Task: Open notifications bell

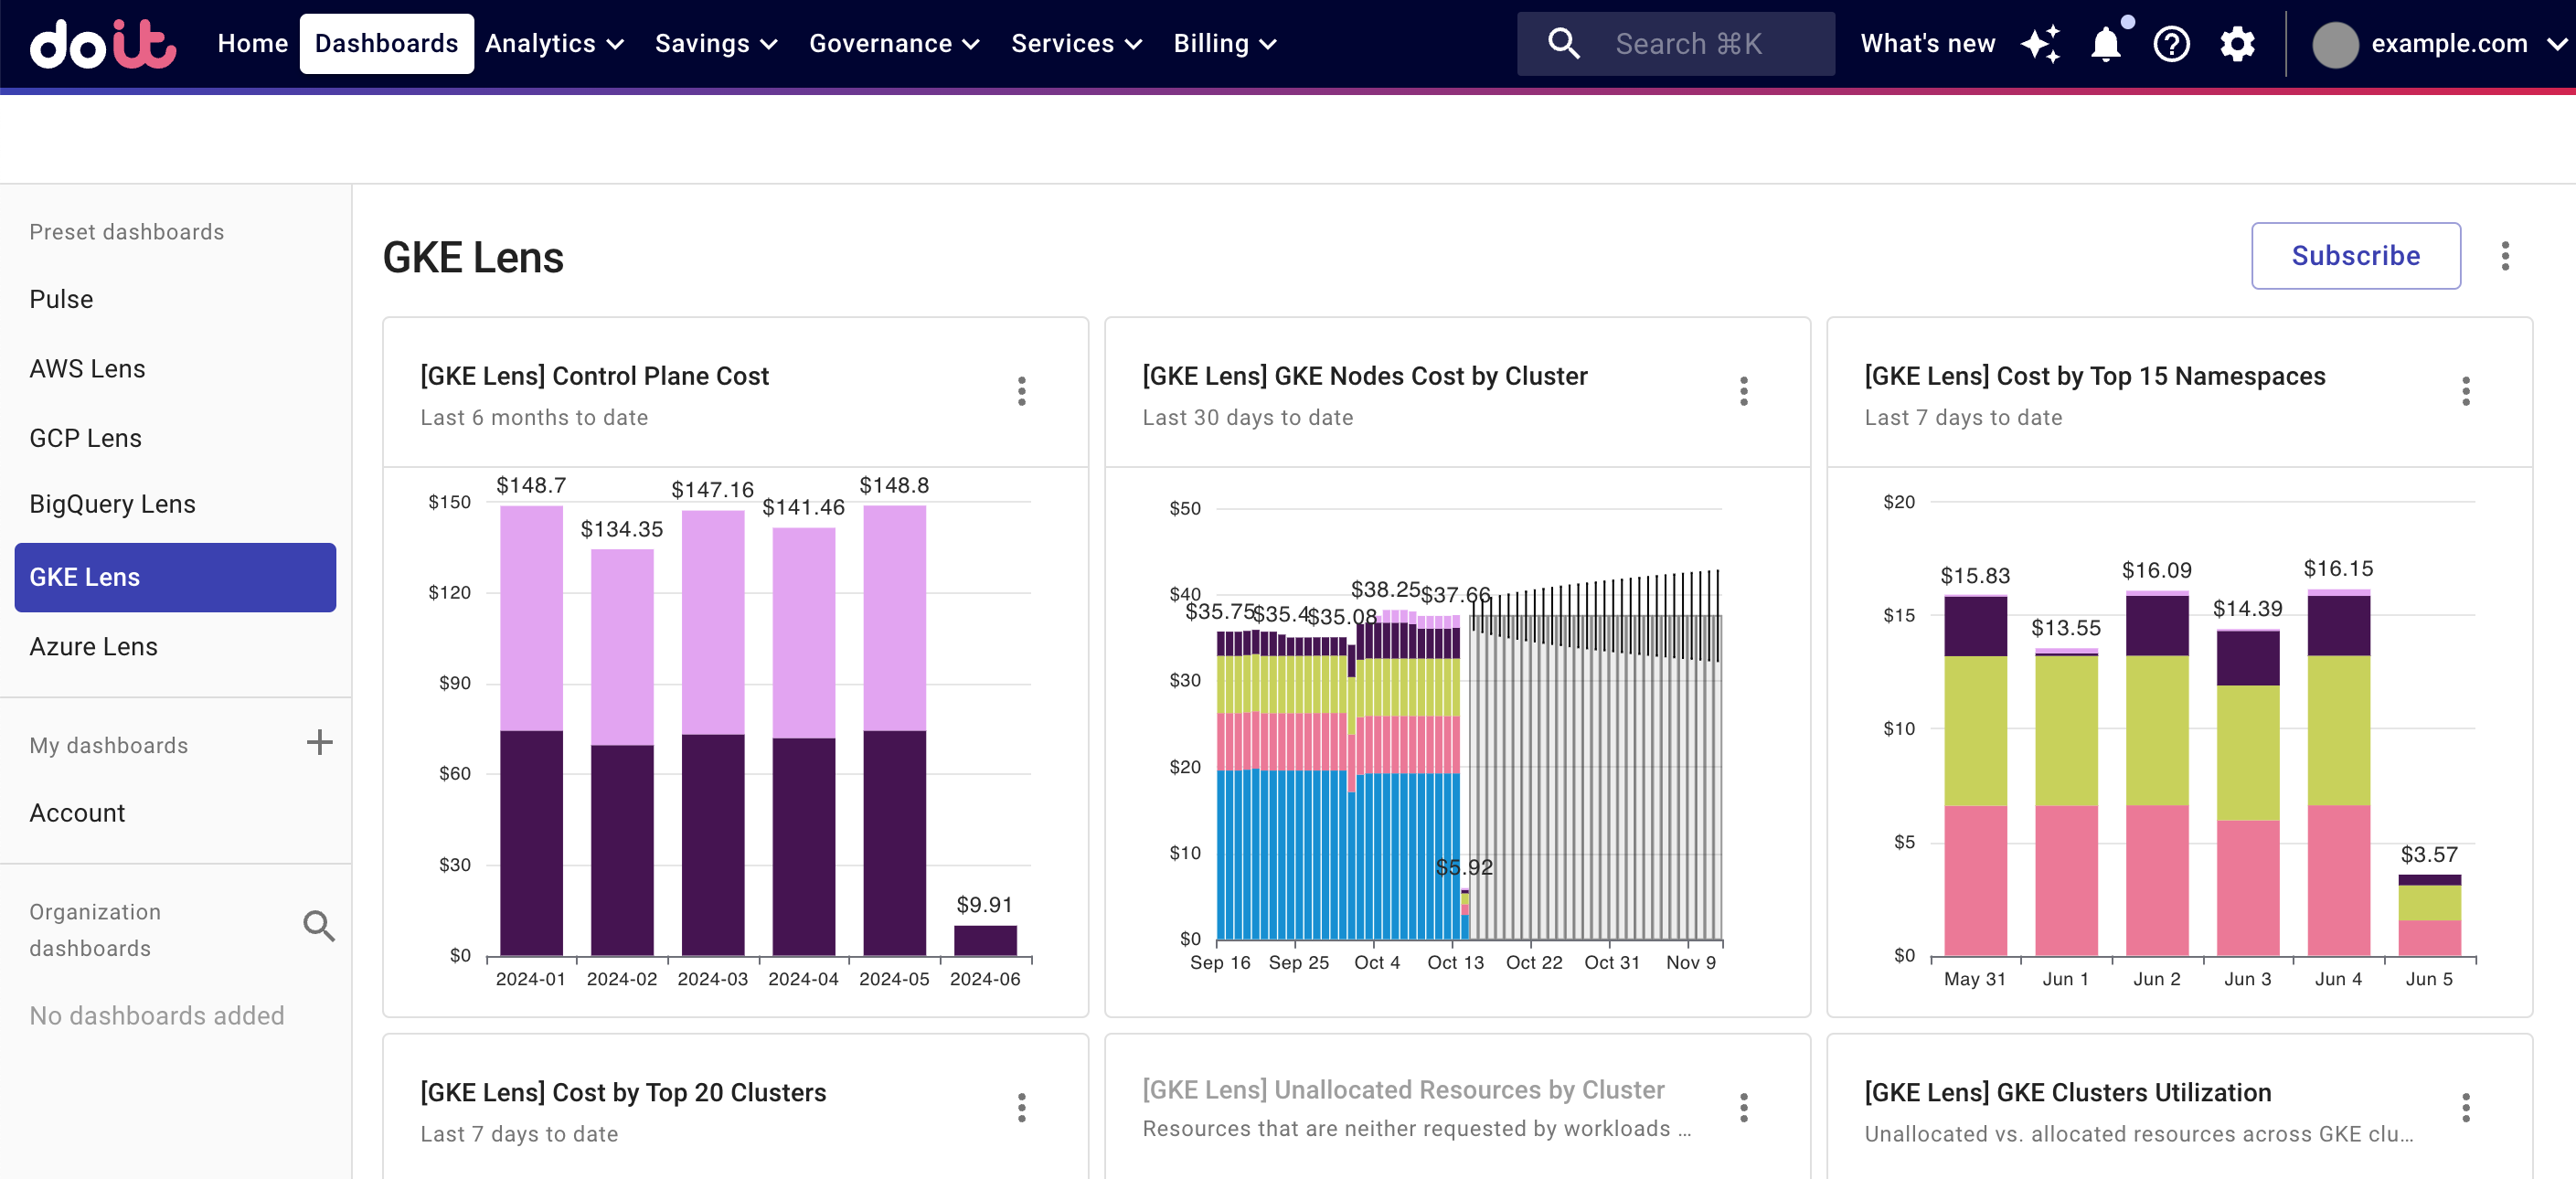Action: point(2106,44)
